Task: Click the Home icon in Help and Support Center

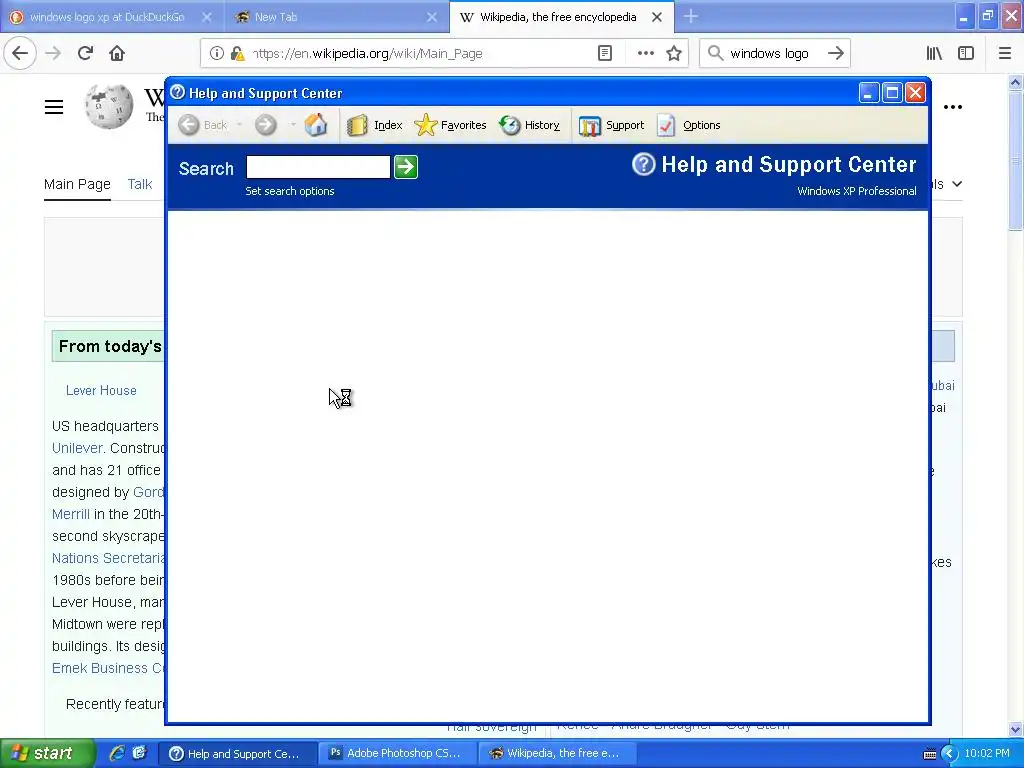Action: coord(316,125)
